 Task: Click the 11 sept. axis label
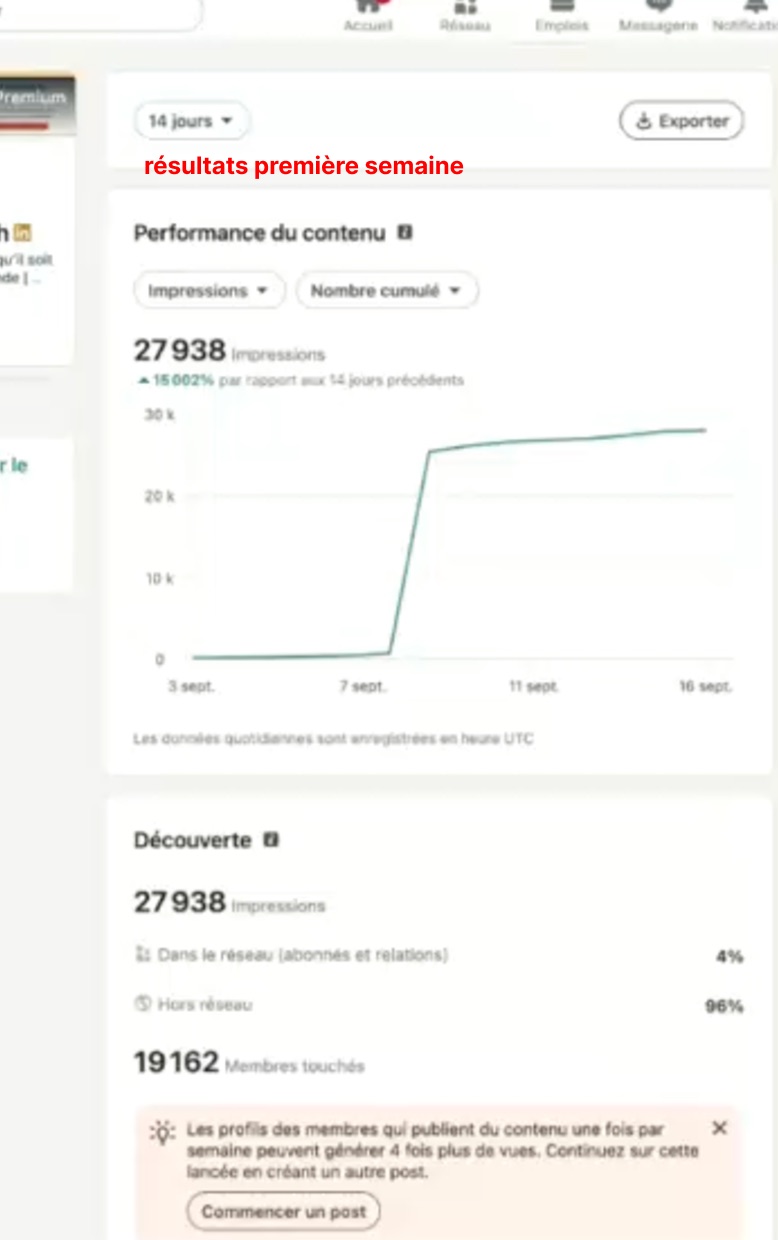(534, 687)
